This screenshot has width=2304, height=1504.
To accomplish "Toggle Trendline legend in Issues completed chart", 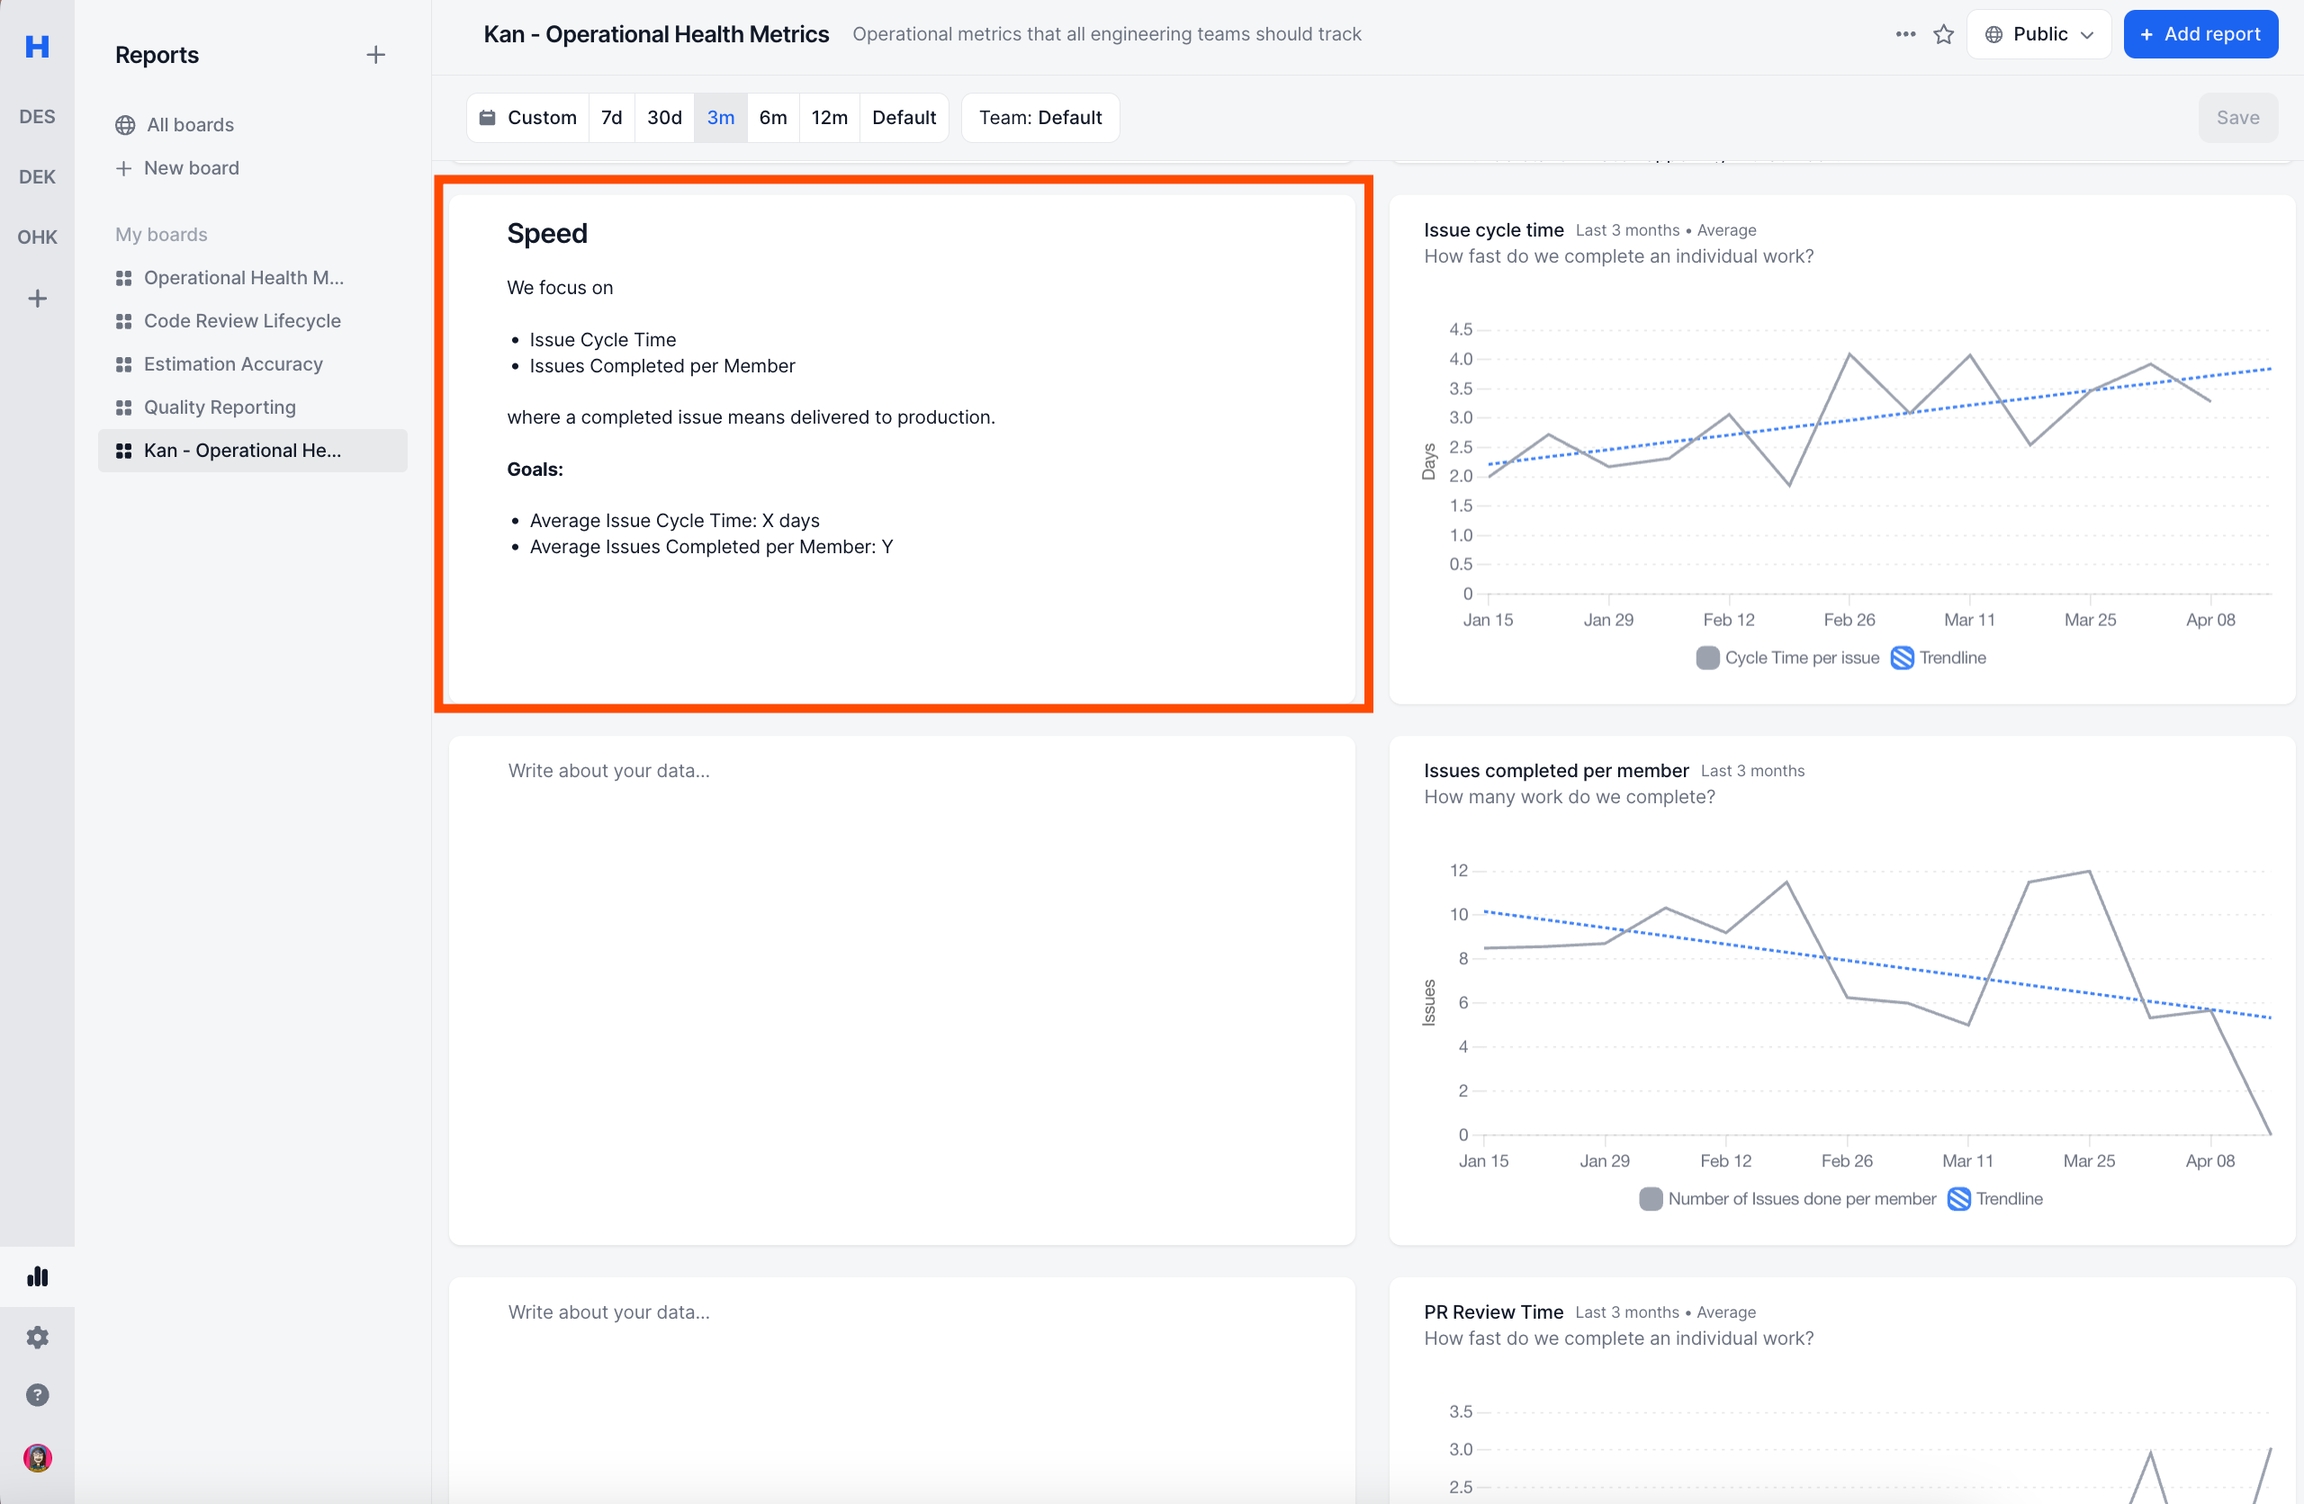I will tap(1995, 1199).
